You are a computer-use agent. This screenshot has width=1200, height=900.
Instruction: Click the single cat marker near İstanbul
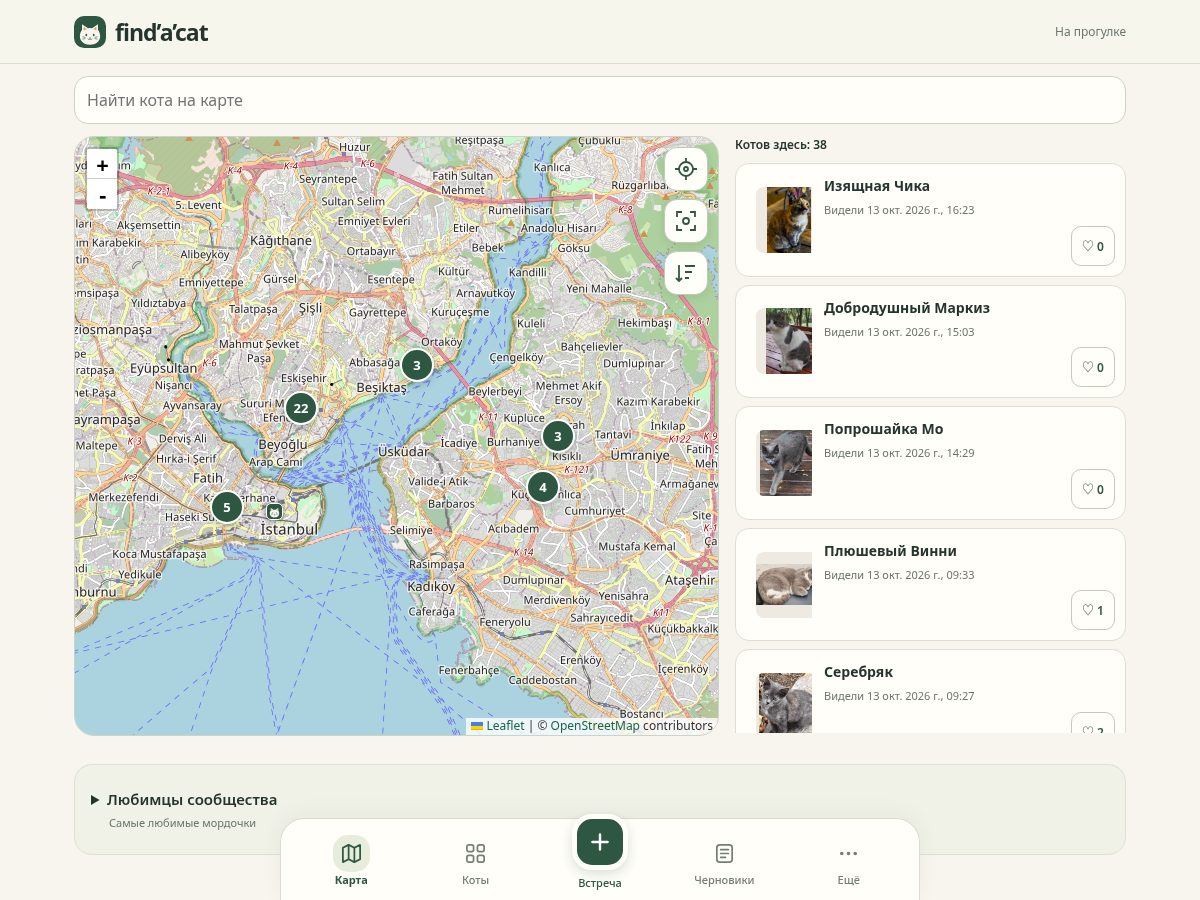275,511
